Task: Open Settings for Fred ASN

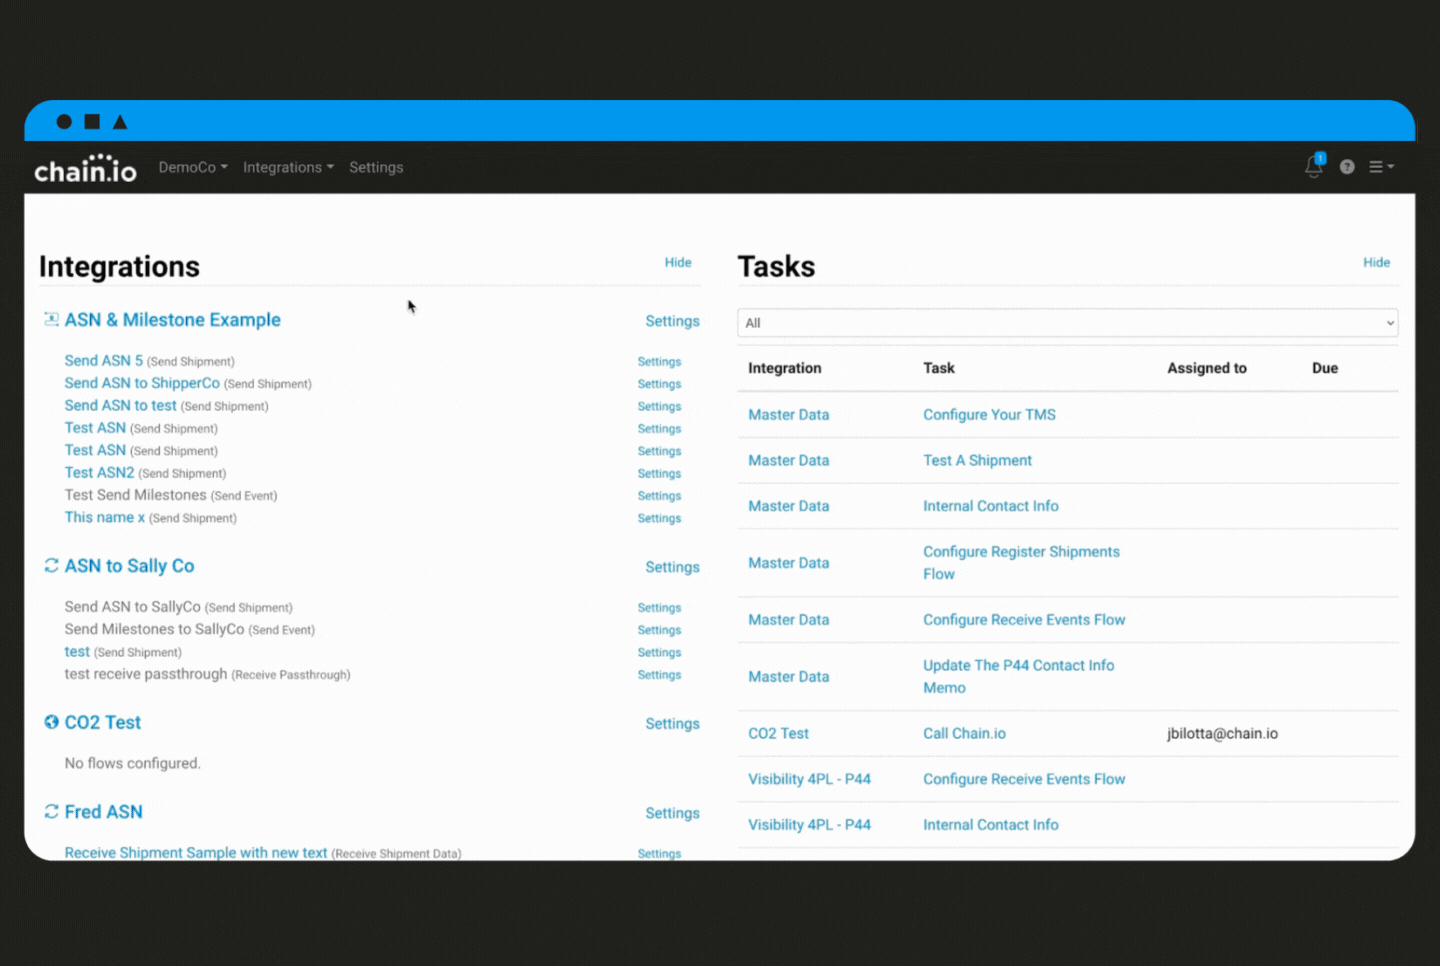Action: 672,813
